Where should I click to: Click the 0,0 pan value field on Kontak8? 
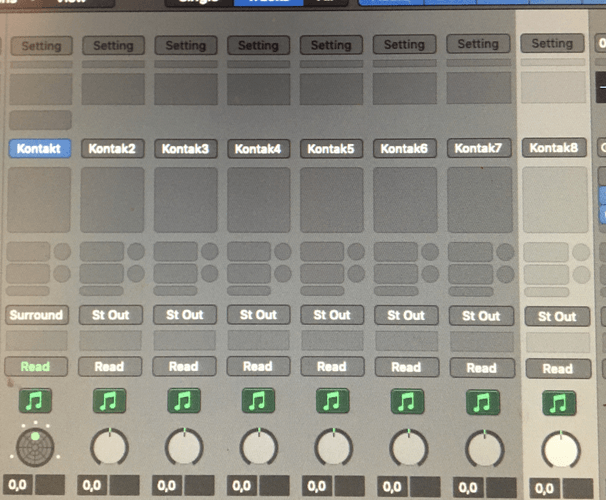[544, 488]
